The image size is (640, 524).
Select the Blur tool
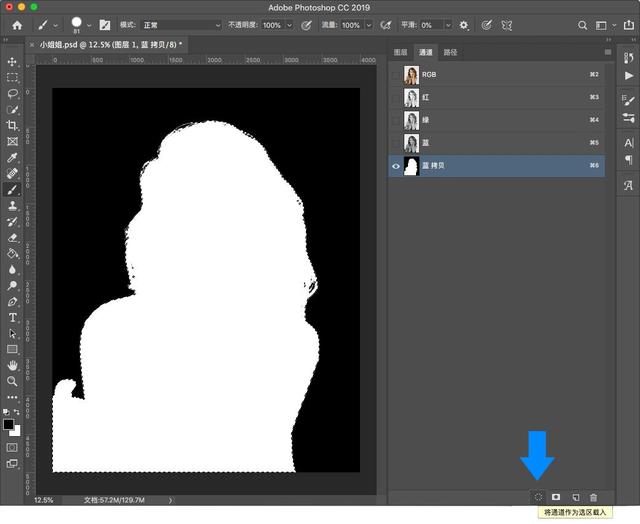12,269
